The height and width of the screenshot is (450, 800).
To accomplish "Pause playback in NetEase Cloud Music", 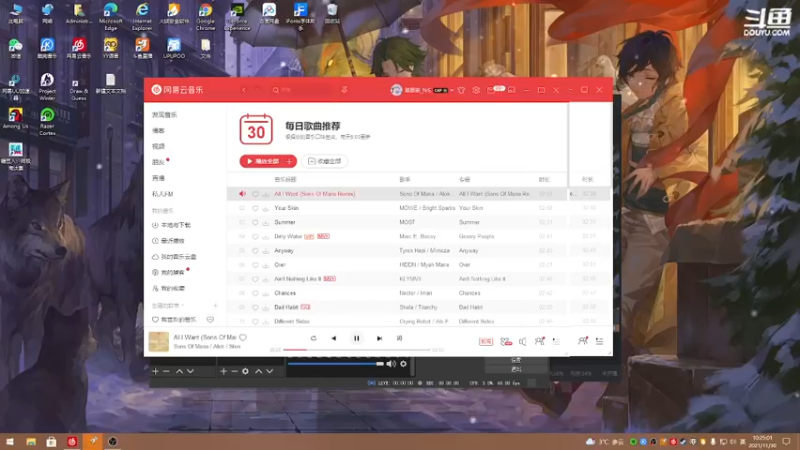I will point(357,338).
